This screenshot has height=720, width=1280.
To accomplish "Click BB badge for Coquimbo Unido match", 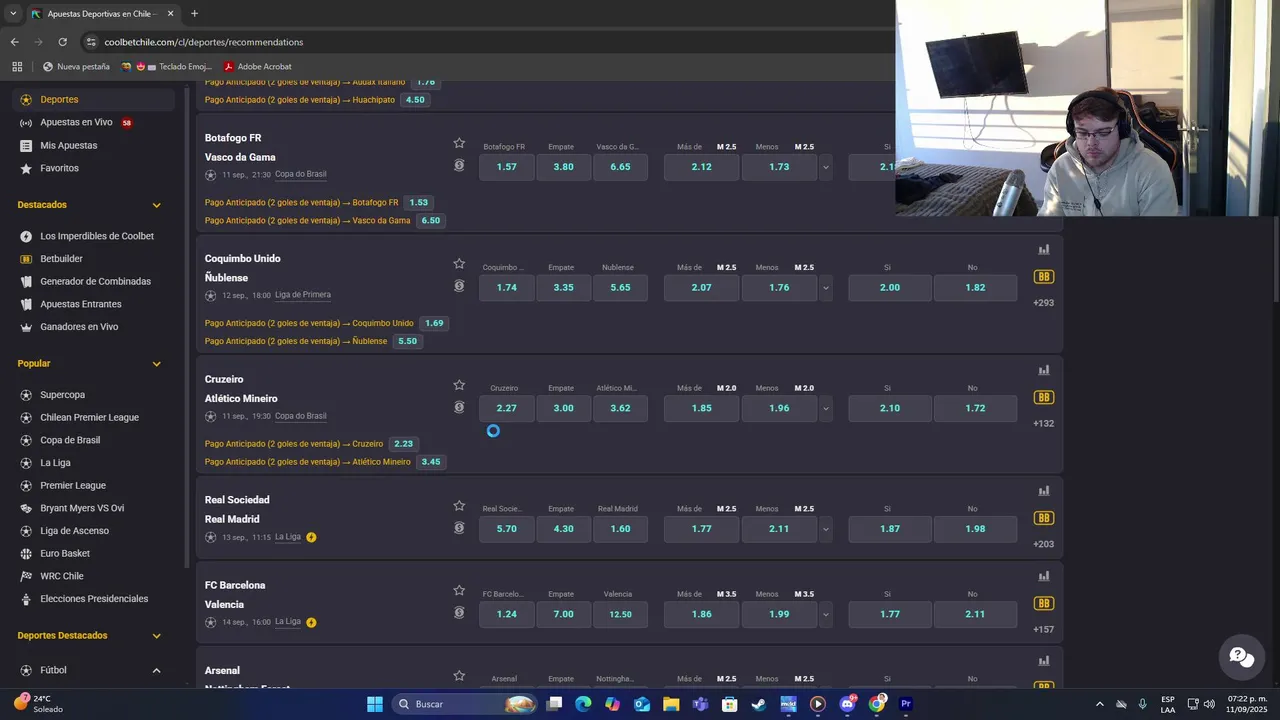I will pyautogui.click(x=1044, y=277).
